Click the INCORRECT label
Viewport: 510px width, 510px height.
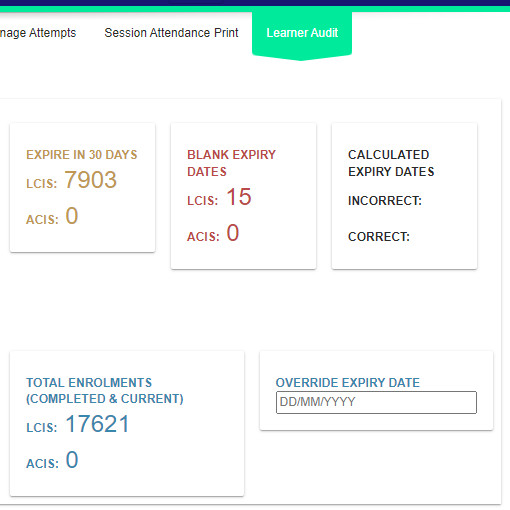[x=385, y=201]
